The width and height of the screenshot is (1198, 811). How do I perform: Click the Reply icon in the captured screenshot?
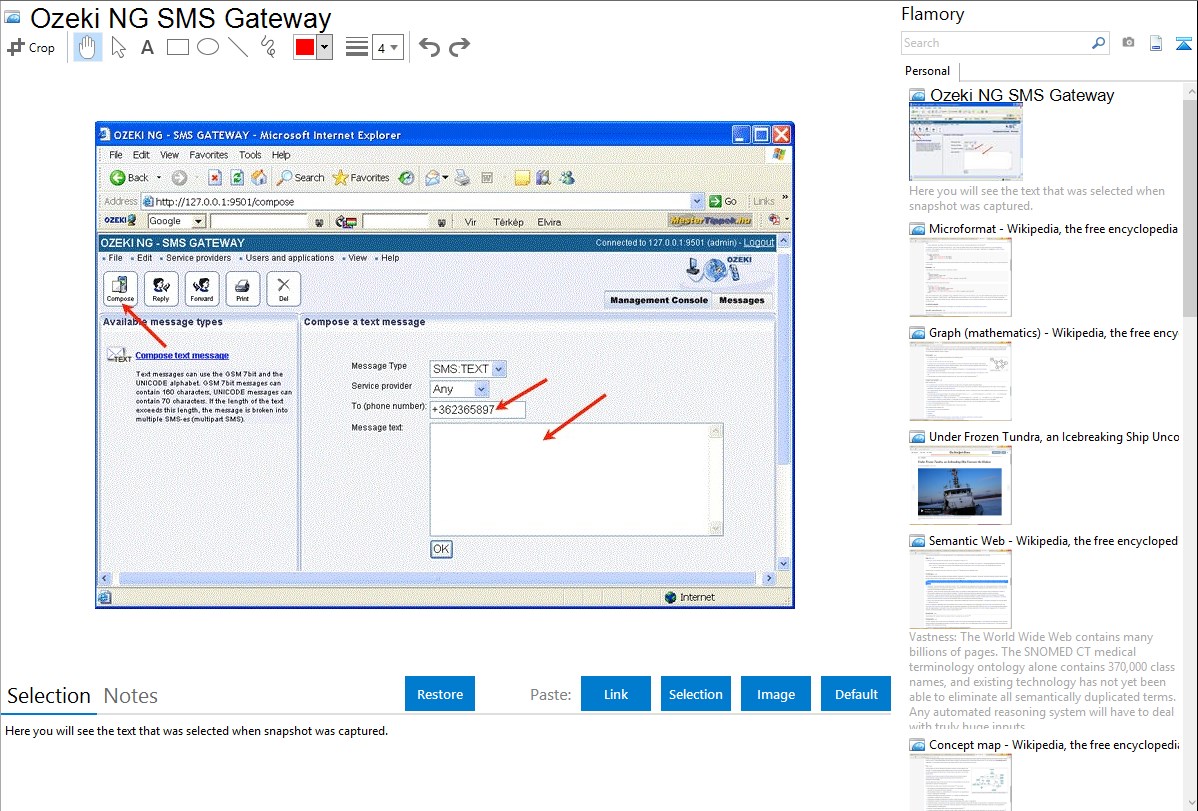coord(161,289)
